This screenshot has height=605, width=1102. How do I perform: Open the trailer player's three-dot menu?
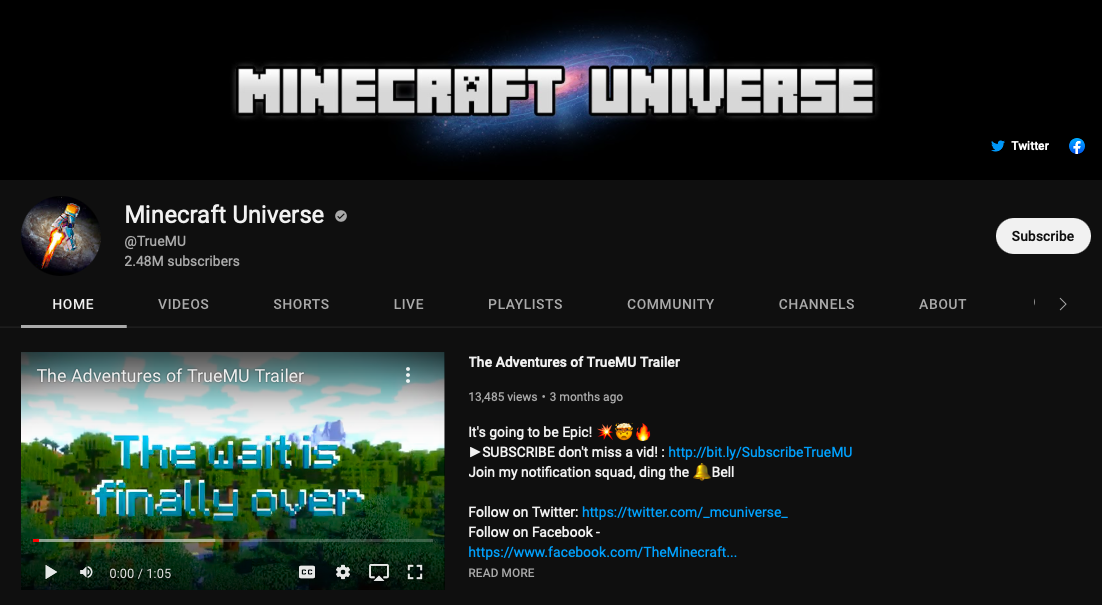408,375
